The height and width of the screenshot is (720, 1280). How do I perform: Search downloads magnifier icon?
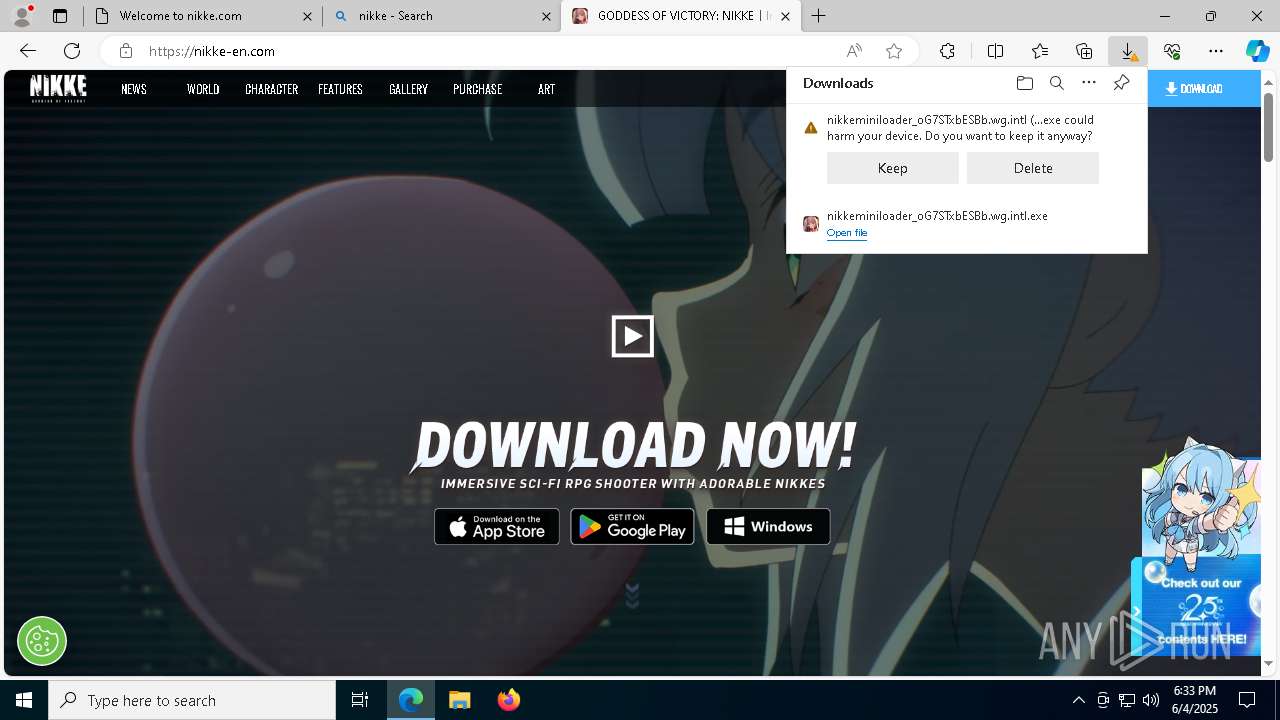(1056, 83)
